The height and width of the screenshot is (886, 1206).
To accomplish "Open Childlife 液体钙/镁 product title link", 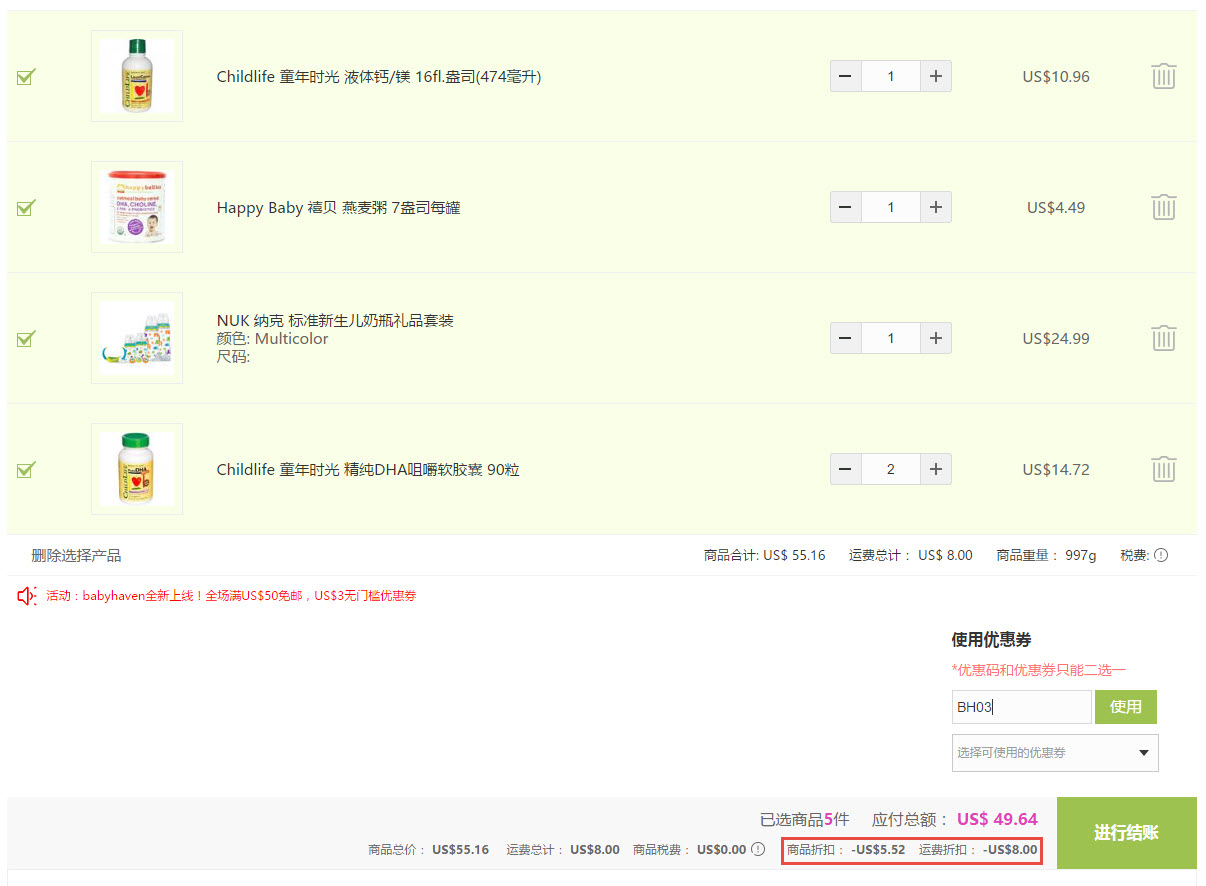I will pos(379,77).
